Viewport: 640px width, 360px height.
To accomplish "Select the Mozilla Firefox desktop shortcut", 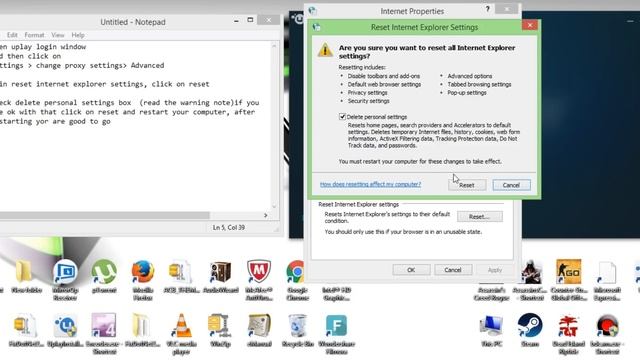I will tap(143, 280).
